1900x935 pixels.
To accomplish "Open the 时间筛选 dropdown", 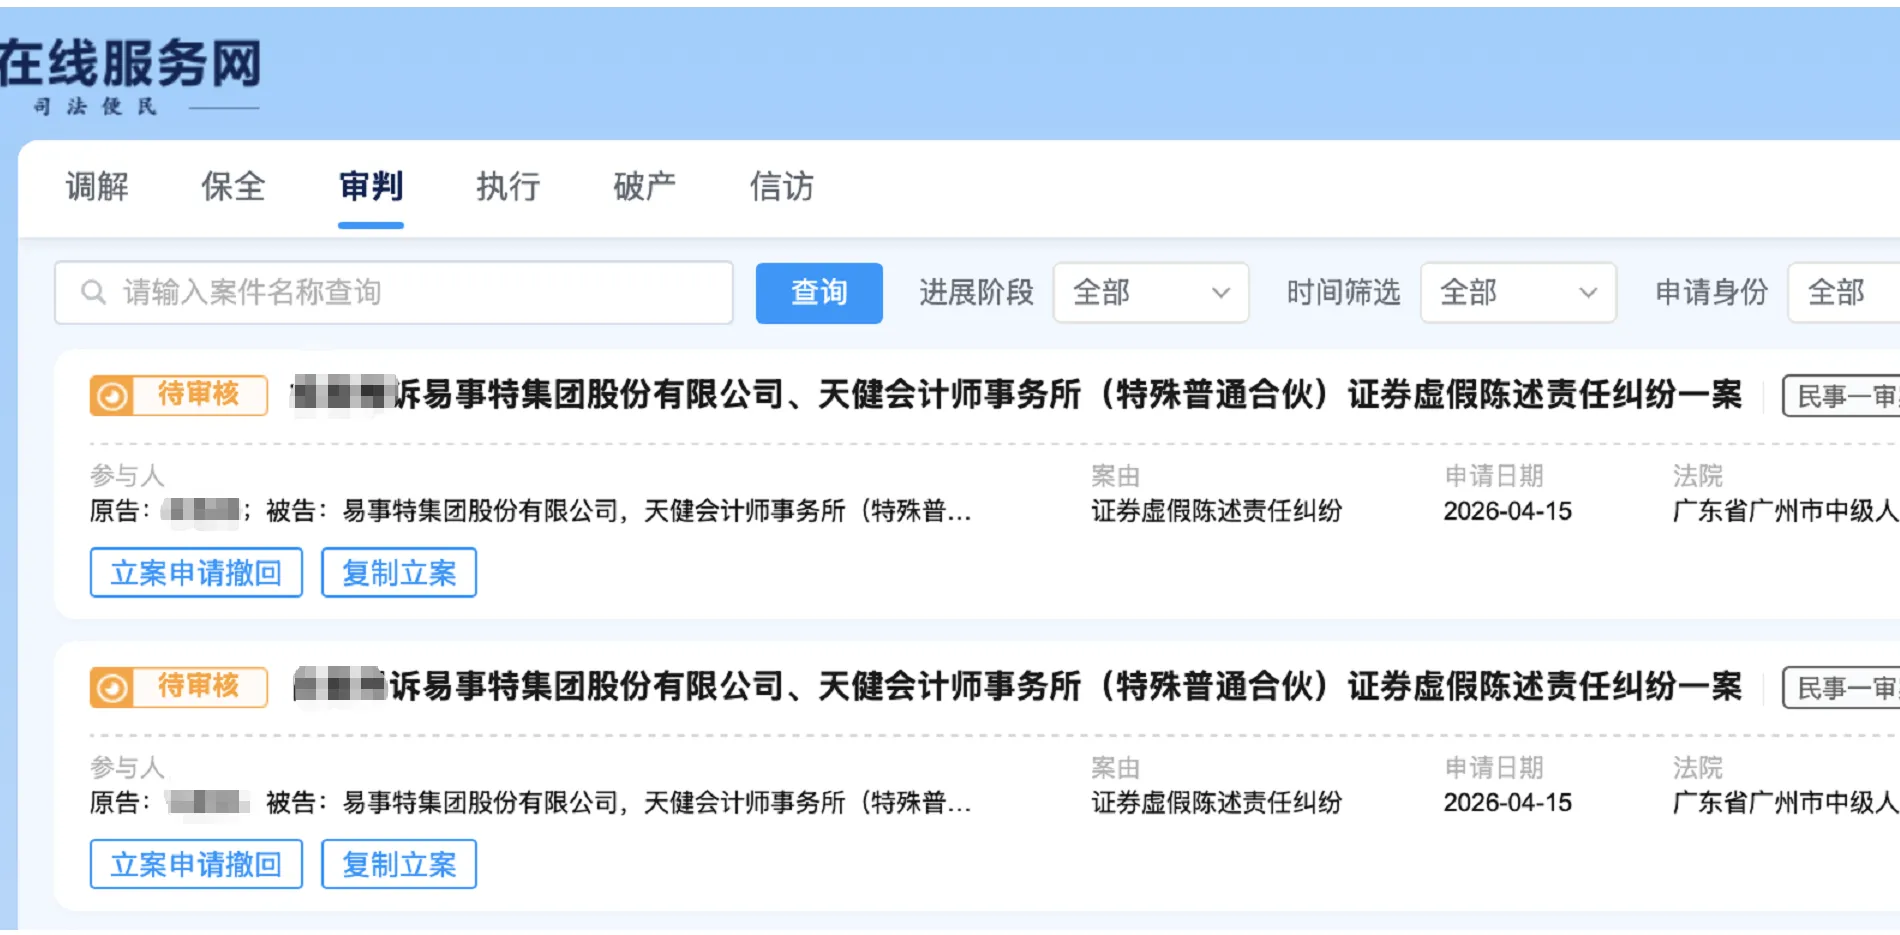I will [x=1518, y=293].
